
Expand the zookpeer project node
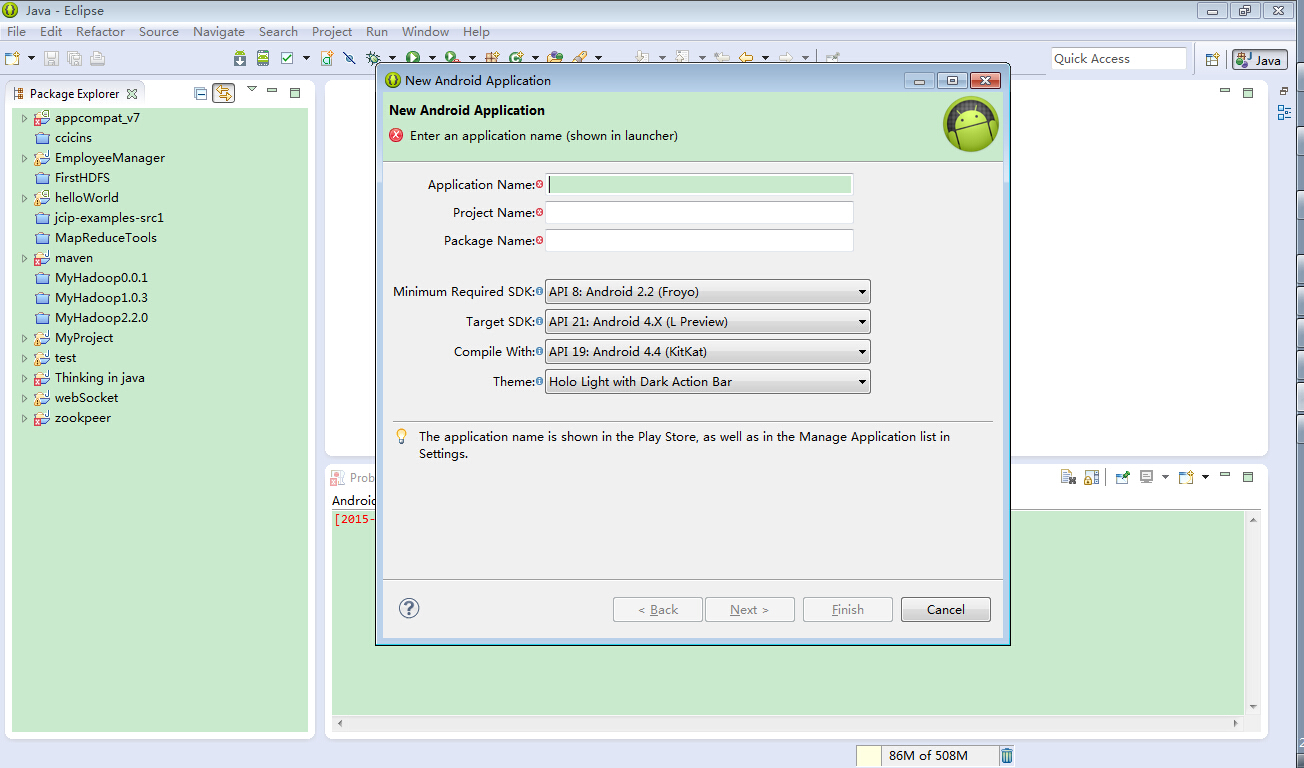[25, 418]
